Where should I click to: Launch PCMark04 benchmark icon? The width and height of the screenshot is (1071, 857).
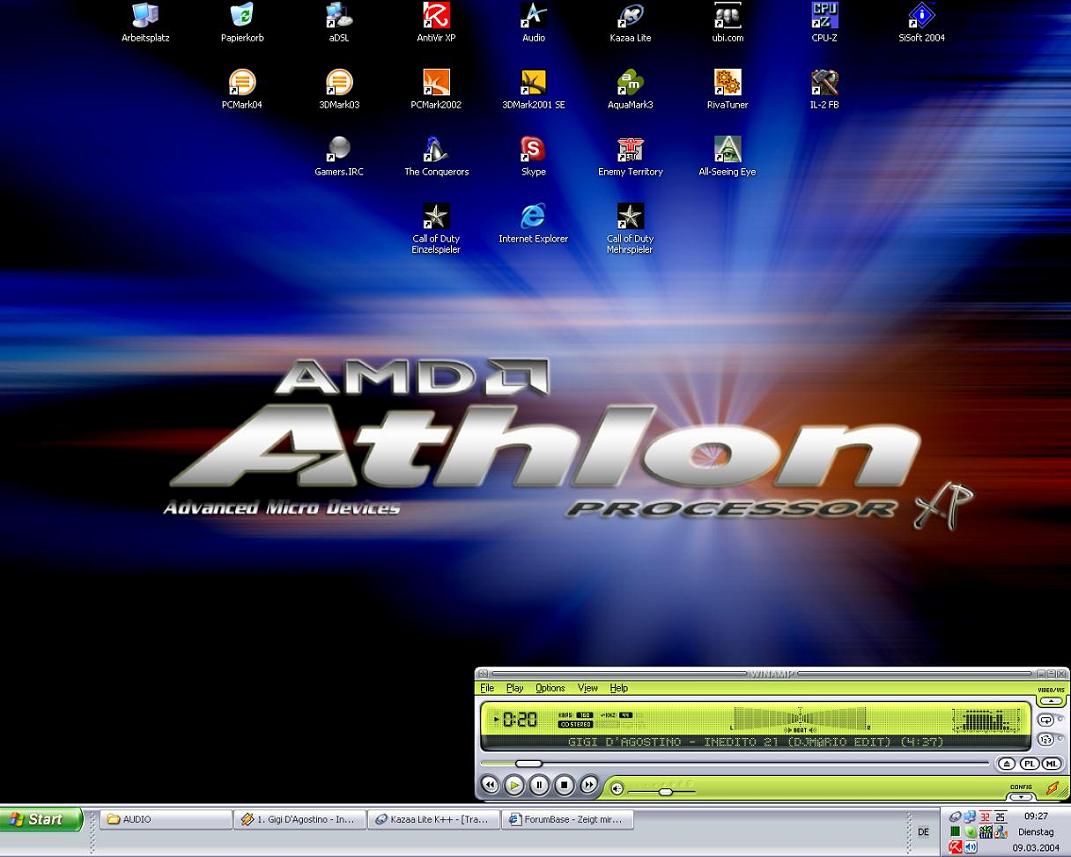(242, 89)
